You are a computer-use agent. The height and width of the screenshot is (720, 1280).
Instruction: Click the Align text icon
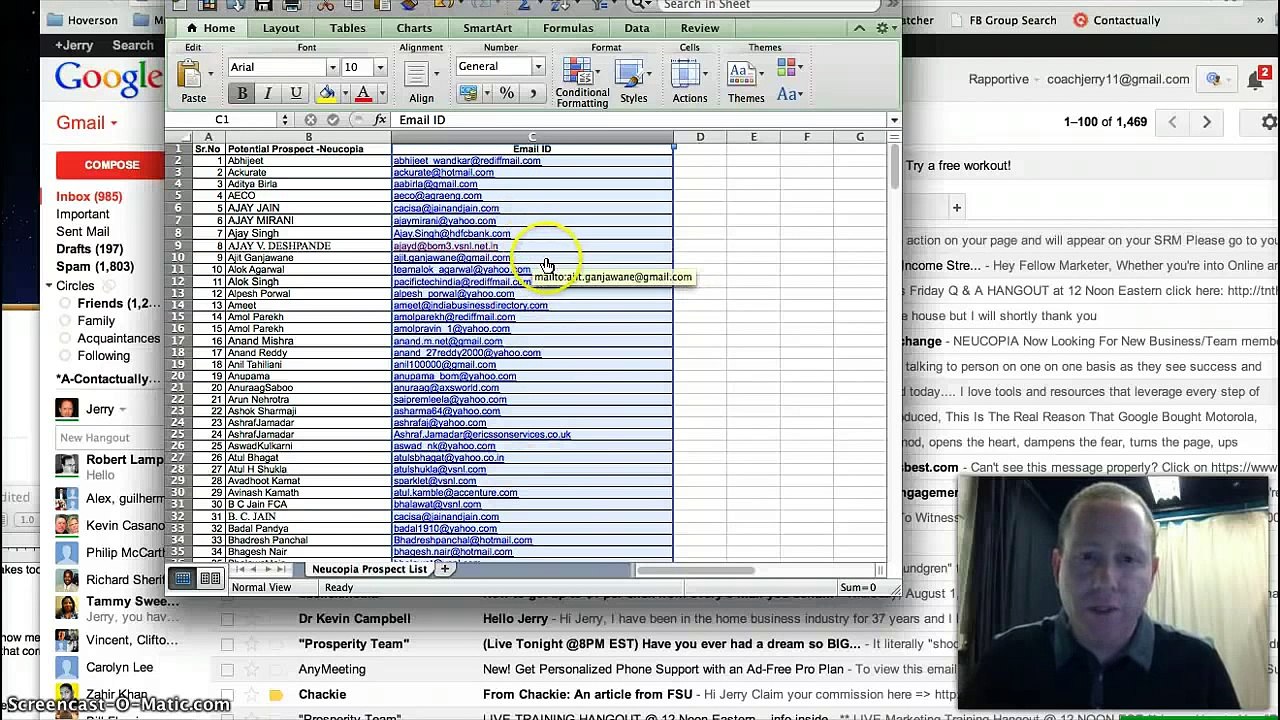pyautogui.click(x=417, y=75)
